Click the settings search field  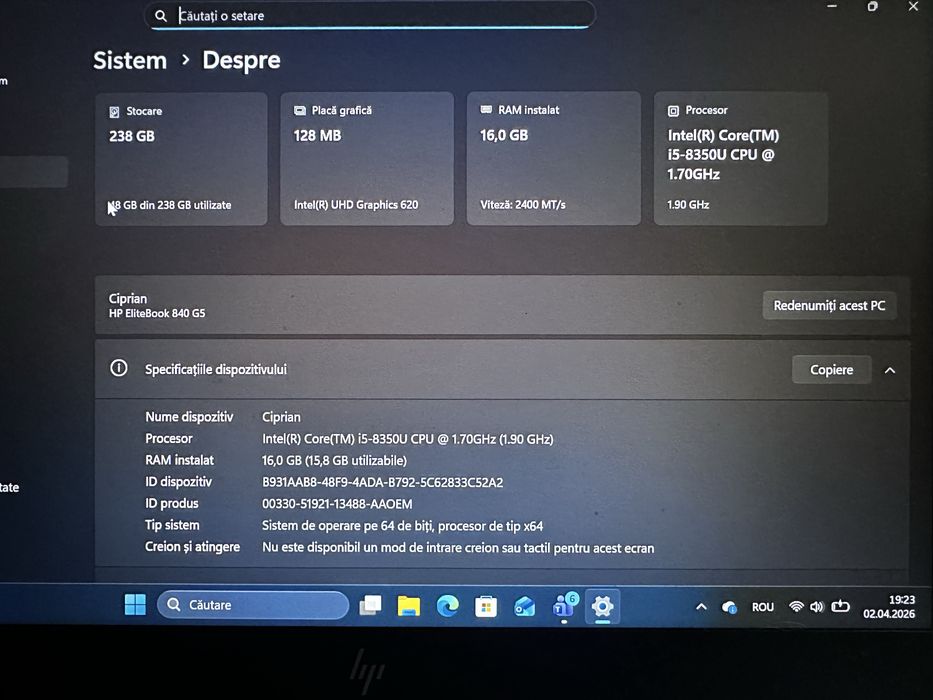pos(370,15)
